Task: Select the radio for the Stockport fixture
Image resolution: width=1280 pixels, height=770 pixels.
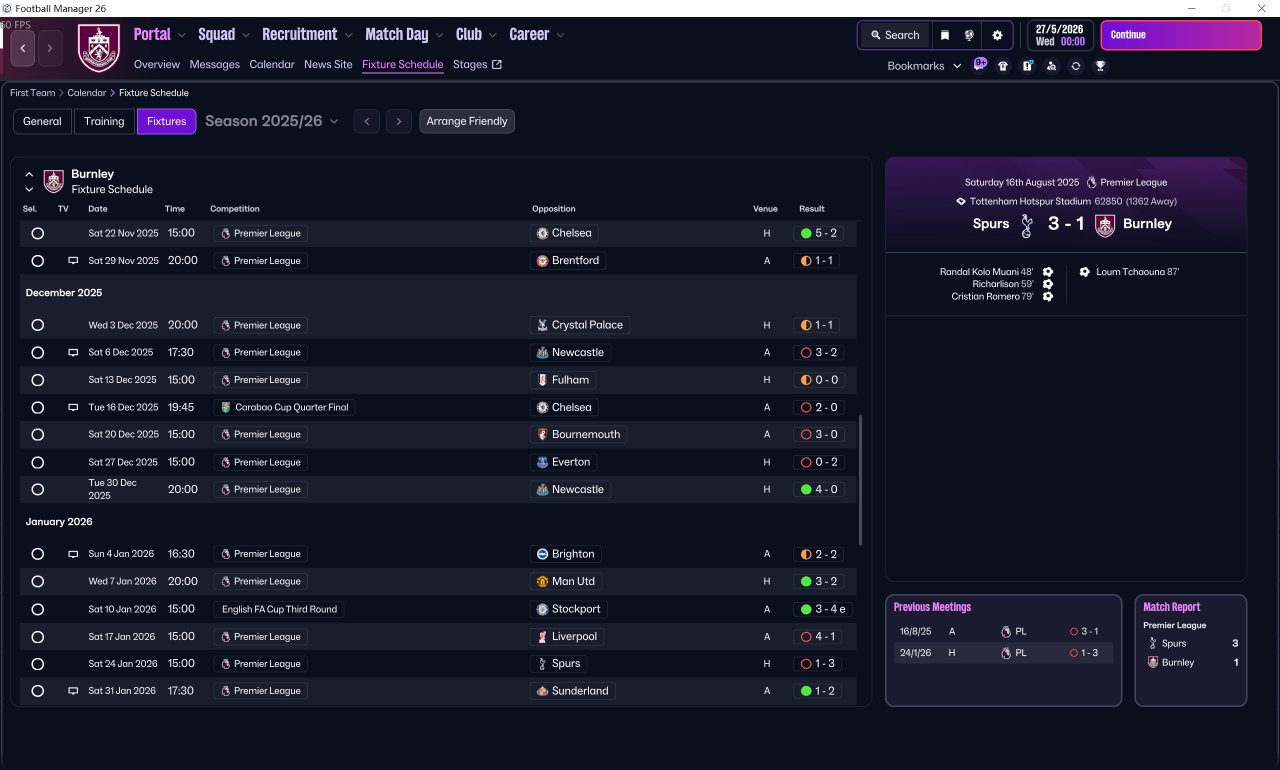Action: [x=37, y=609]
